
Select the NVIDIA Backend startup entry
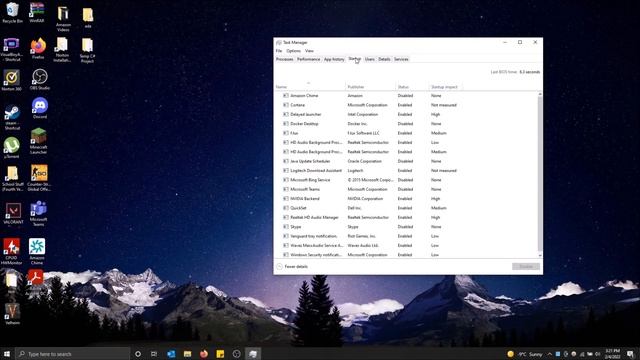tap(406, 199)
